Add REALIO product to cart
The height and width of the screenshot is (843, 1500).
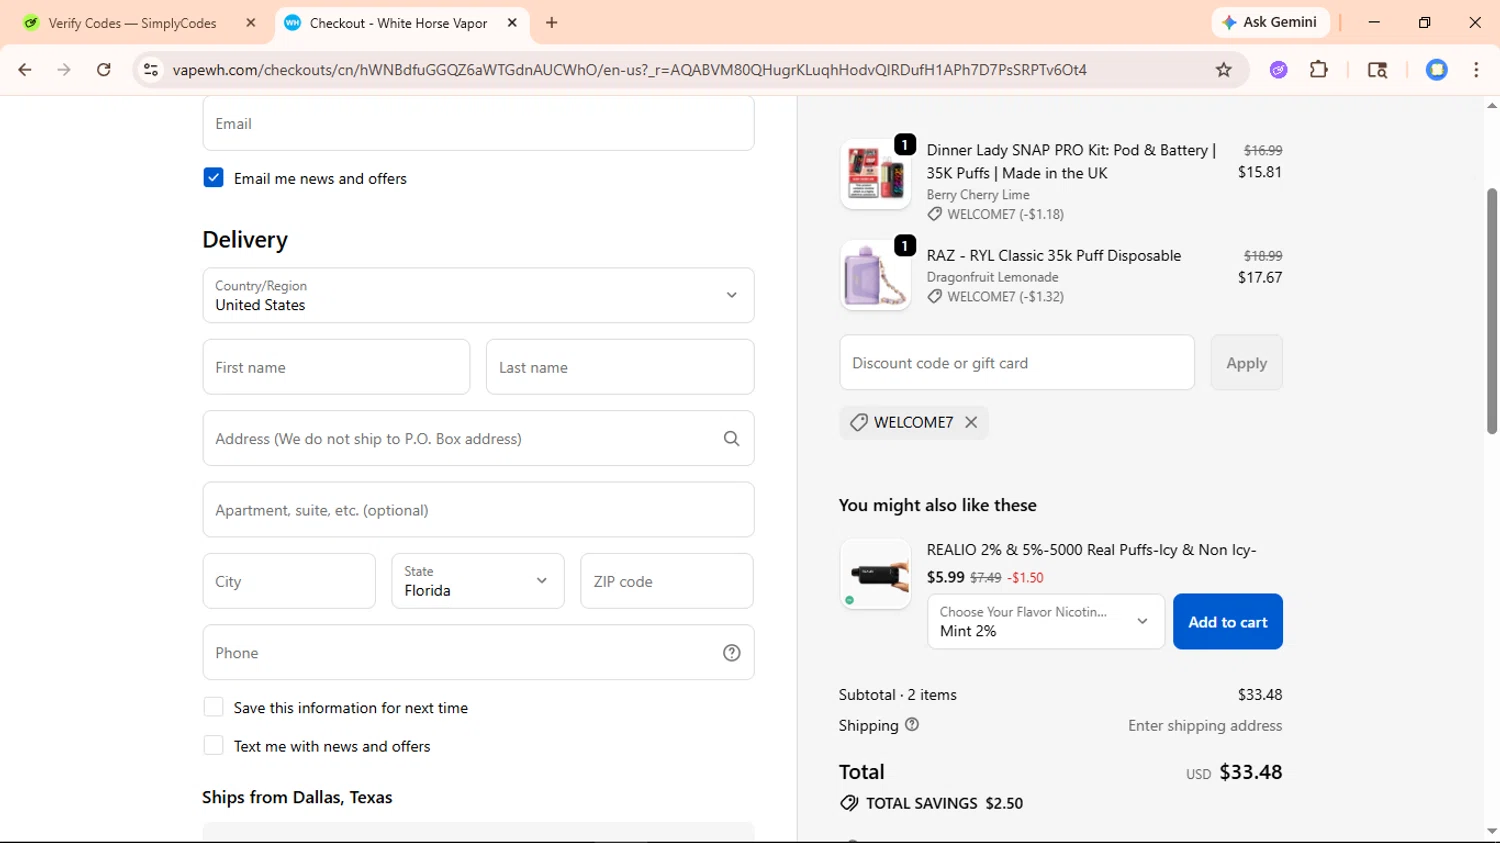[x=1228, y=621]
